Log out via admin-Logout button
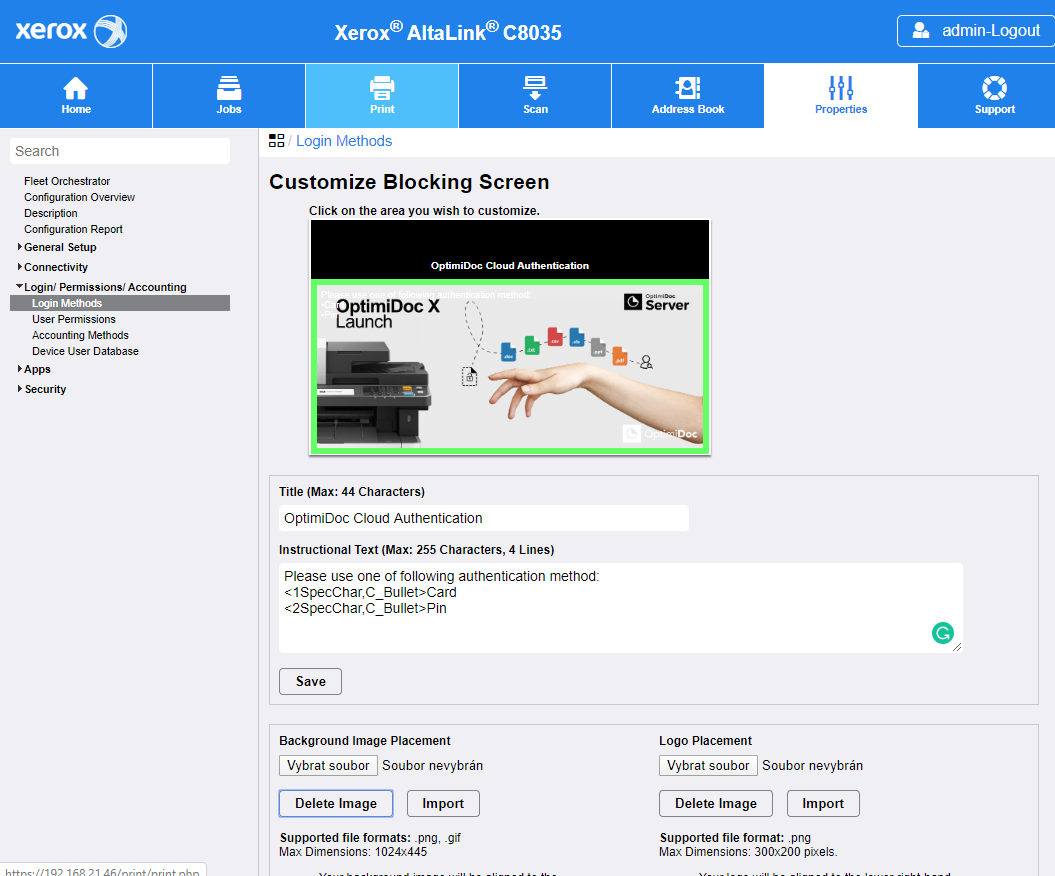Image resolution: width=1055 pixels, height=876 pixels. point(976,31)
